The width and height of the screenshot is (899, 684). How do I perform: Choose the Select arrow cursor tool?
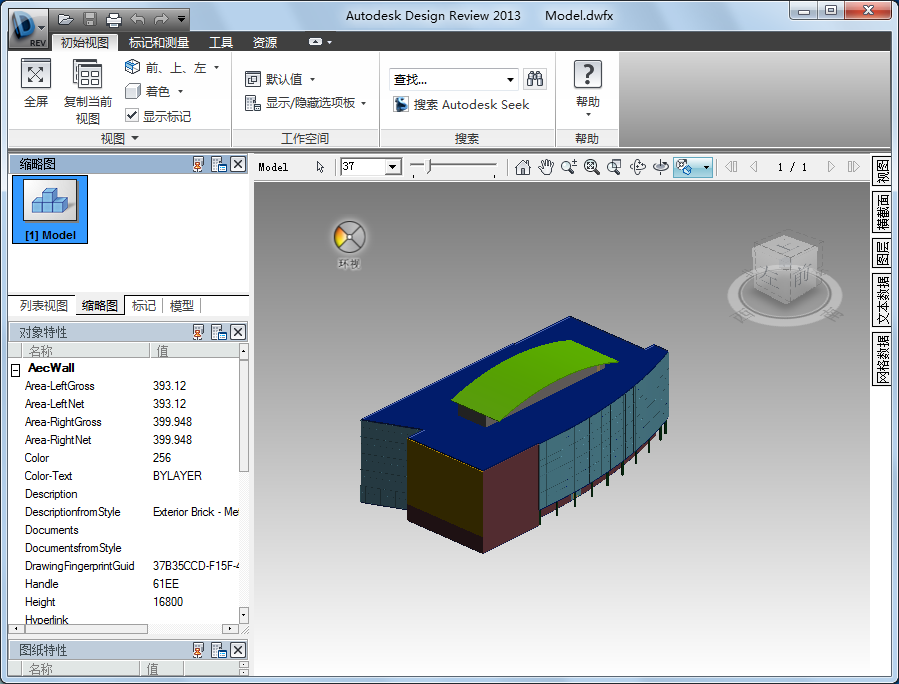tap(320, 167)
